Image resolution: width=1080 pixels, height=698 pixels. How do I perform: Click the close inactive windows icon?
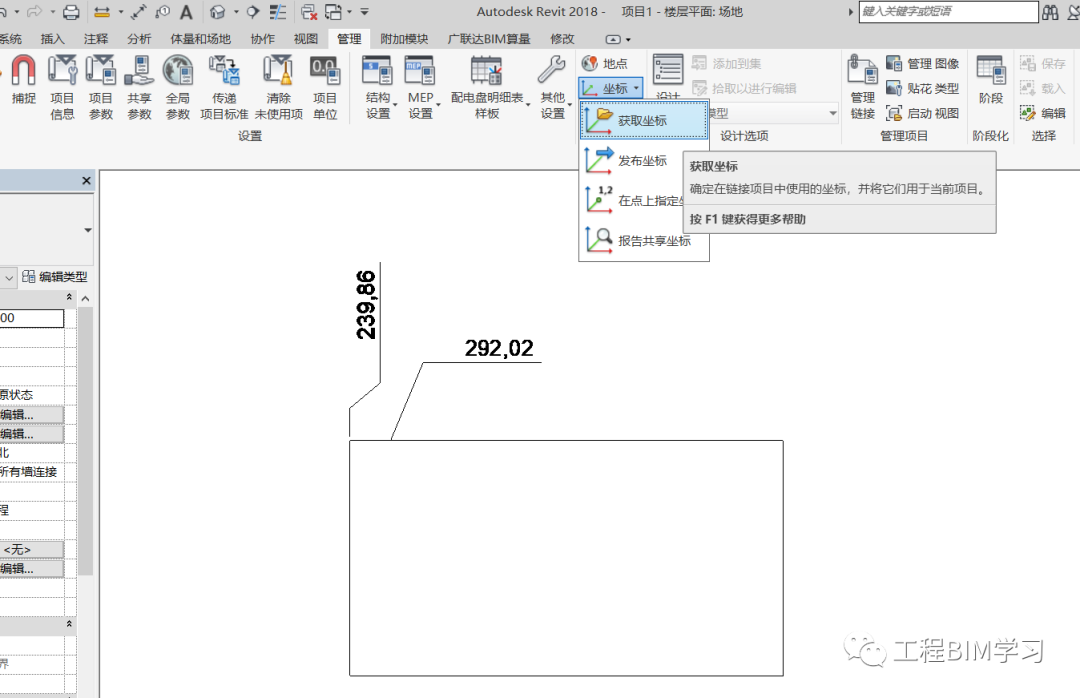309,12
